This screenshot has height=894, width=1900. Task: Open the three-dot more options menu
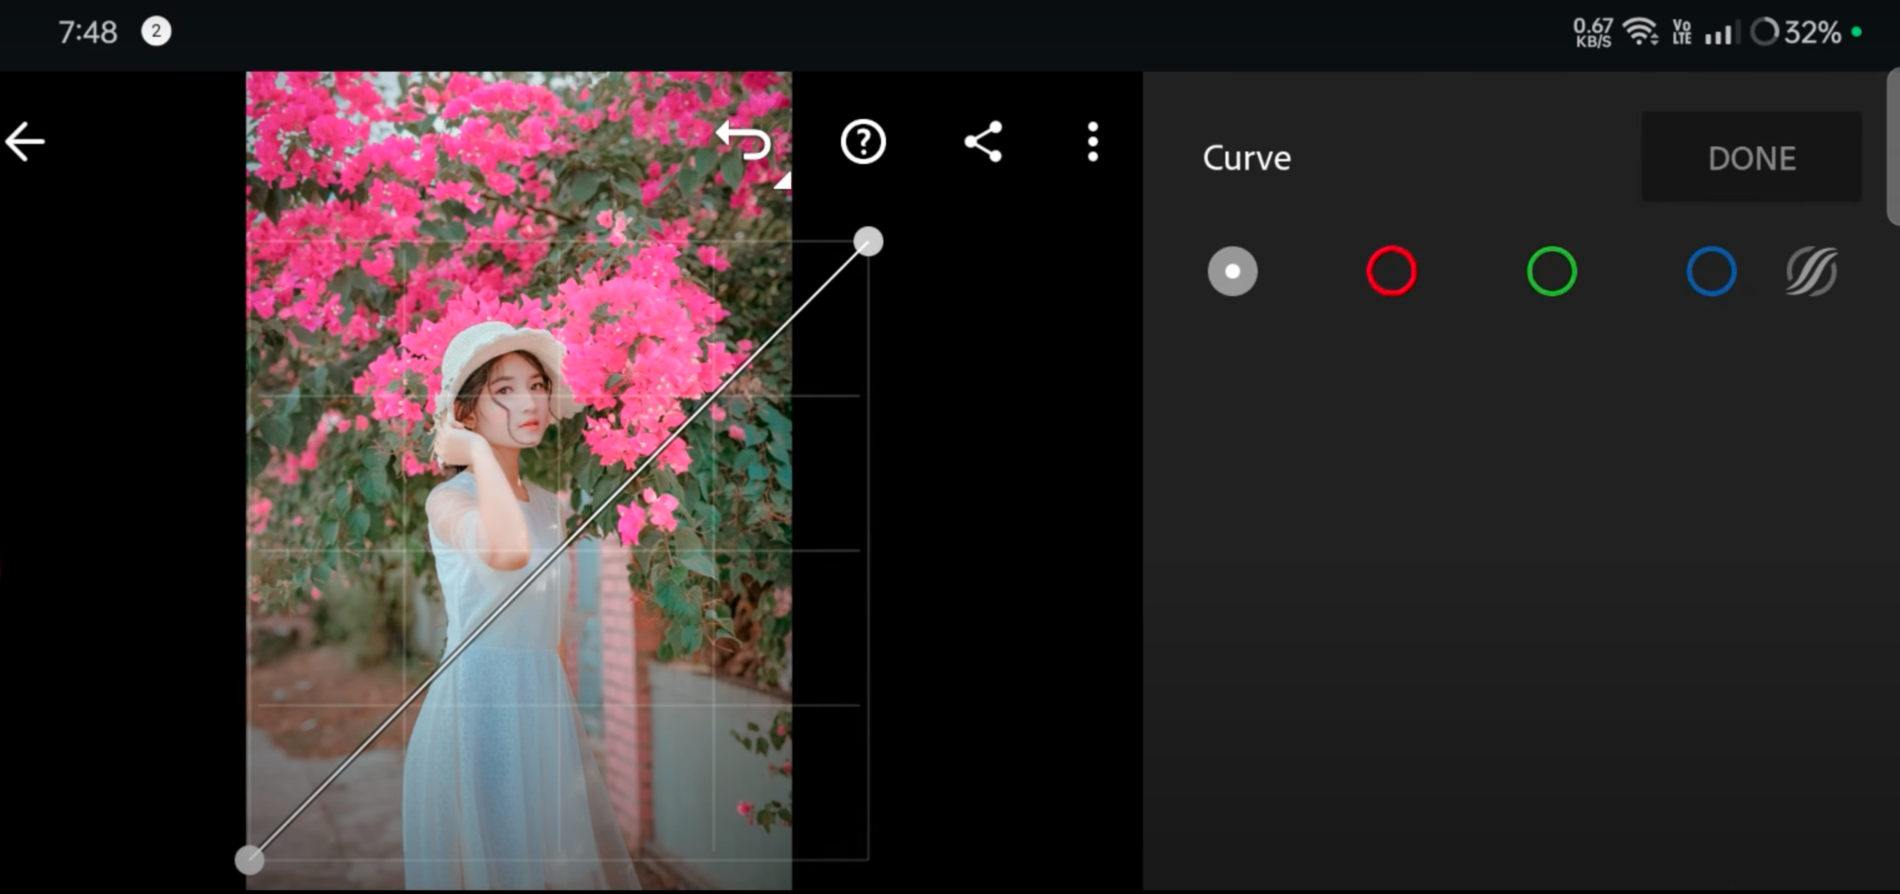point(1093,142)
